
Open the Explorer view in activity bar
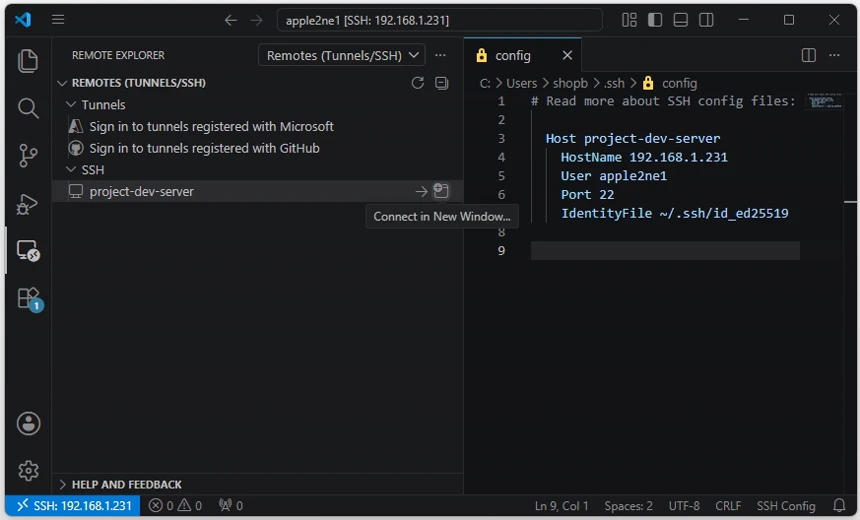(x=28, y=60)
